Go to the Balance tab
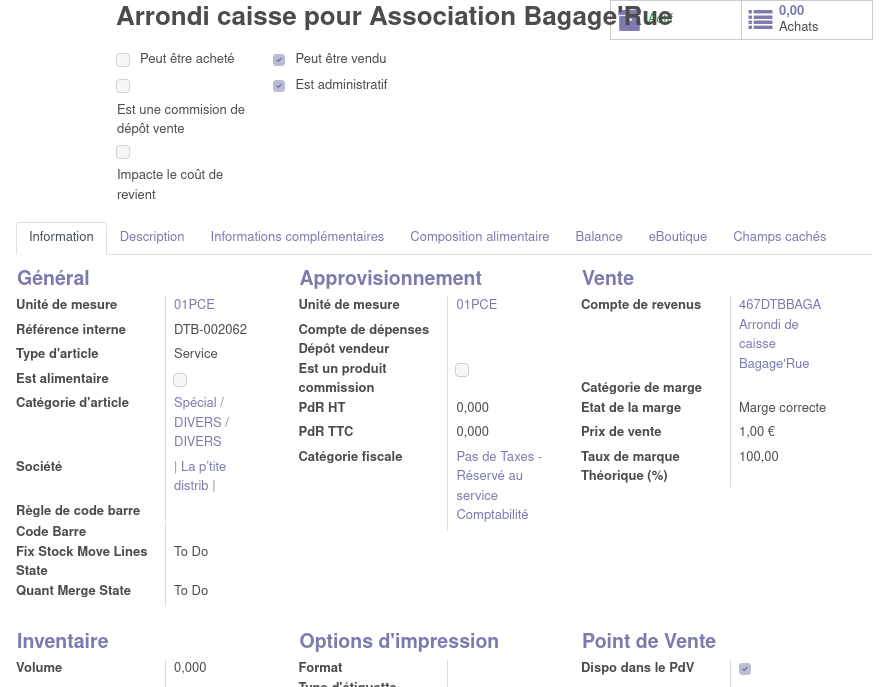 [x=599, y=237]
